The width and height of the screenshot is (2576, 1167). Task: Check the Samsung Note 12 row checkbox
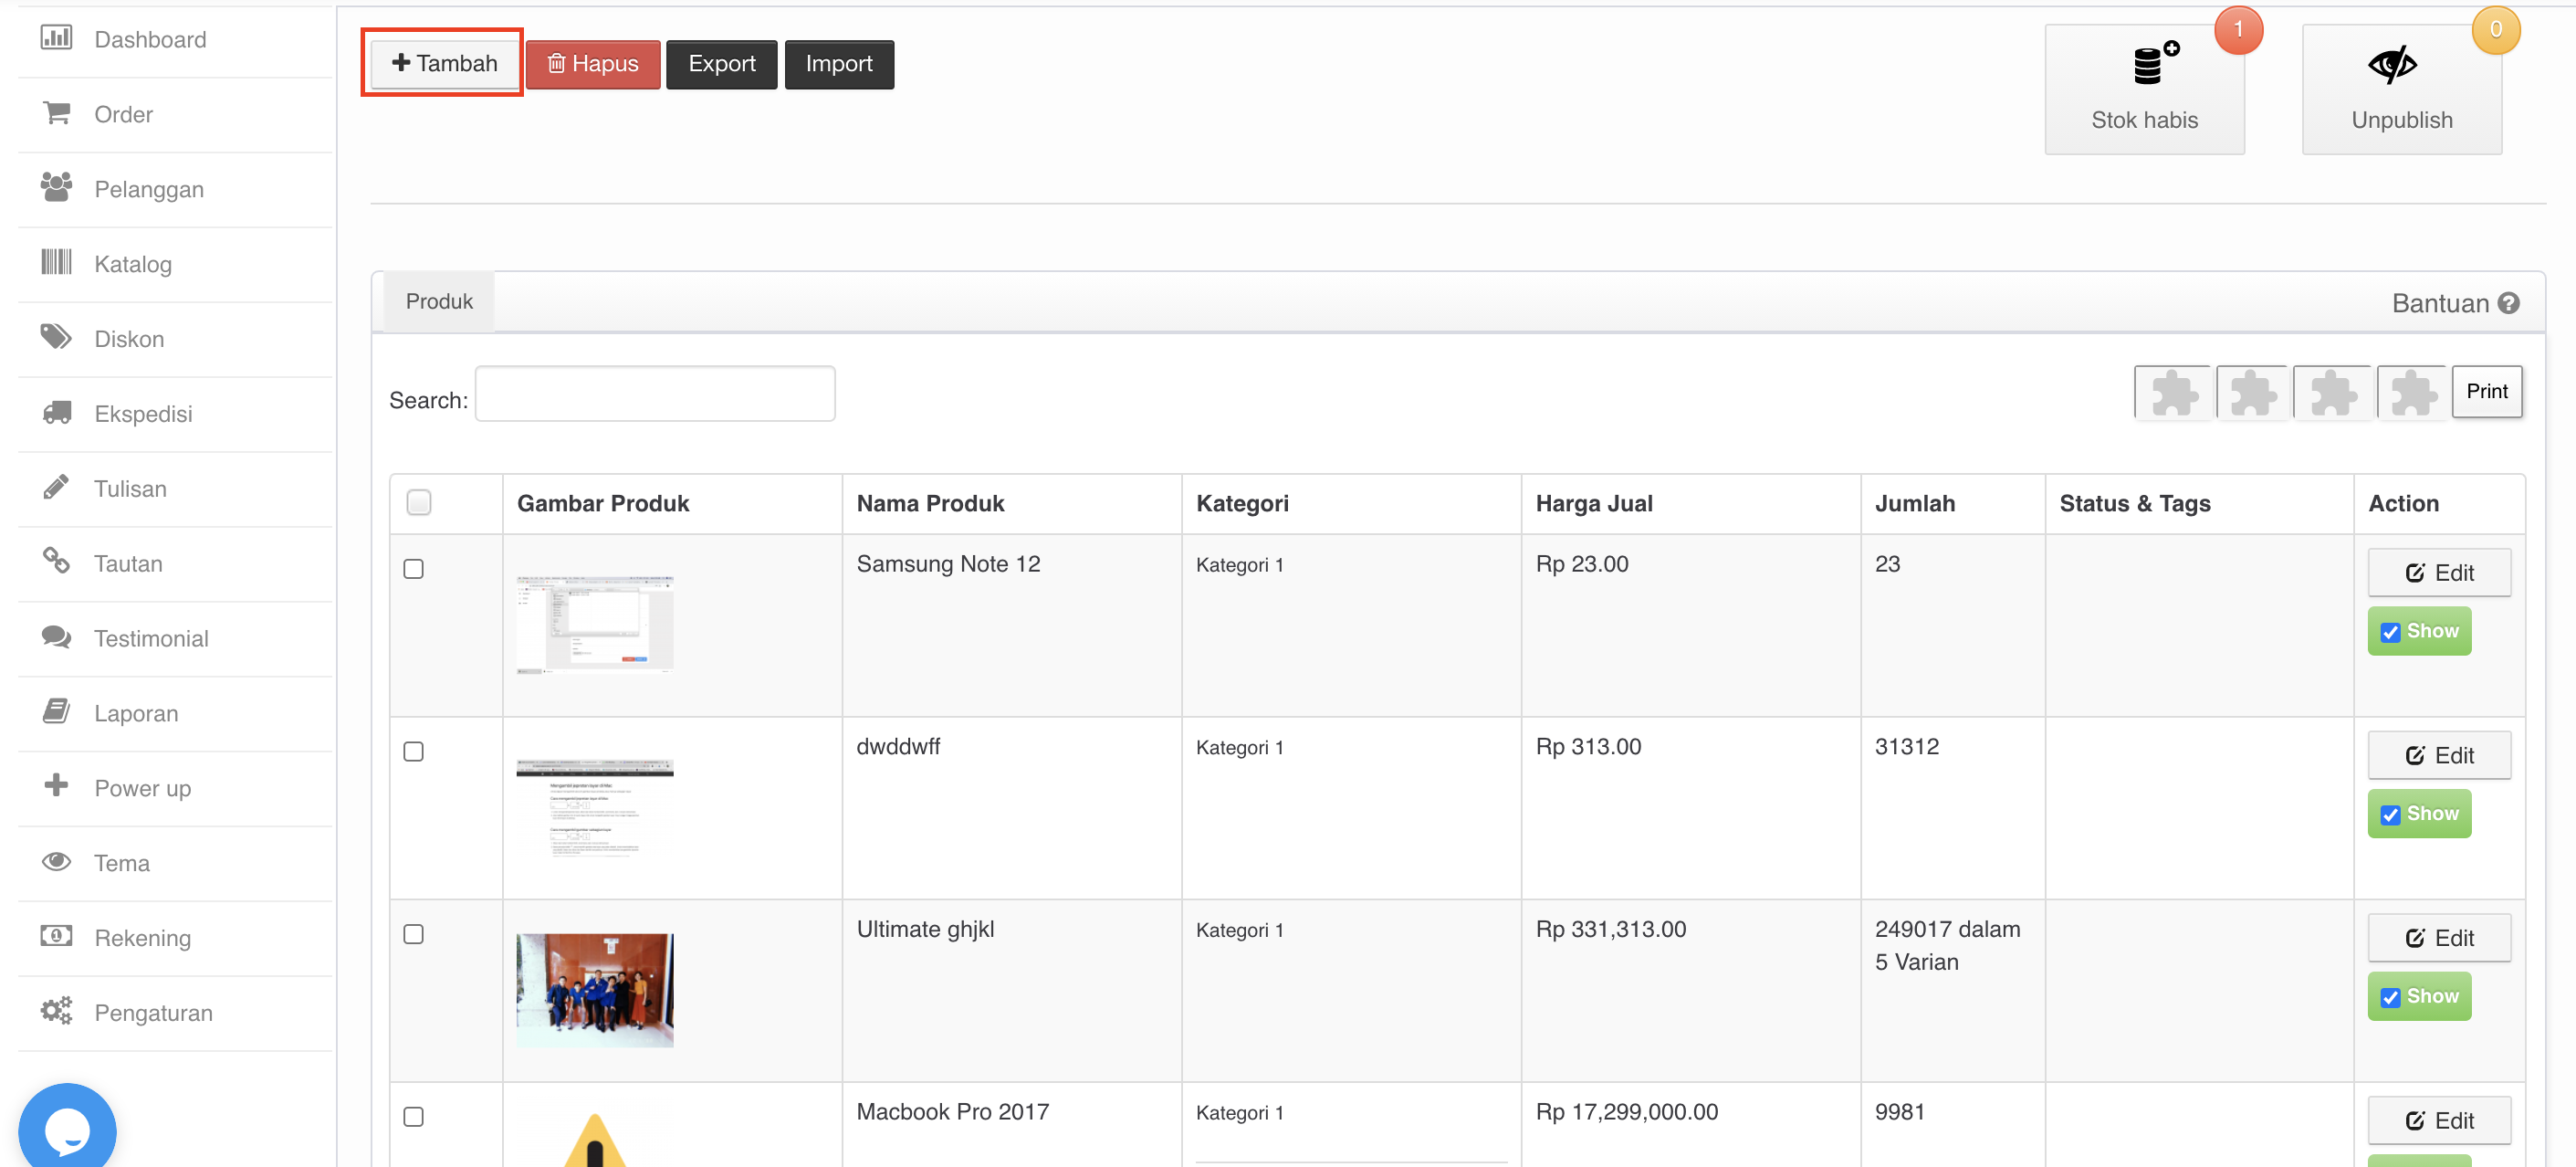click(x=413, y=569)
